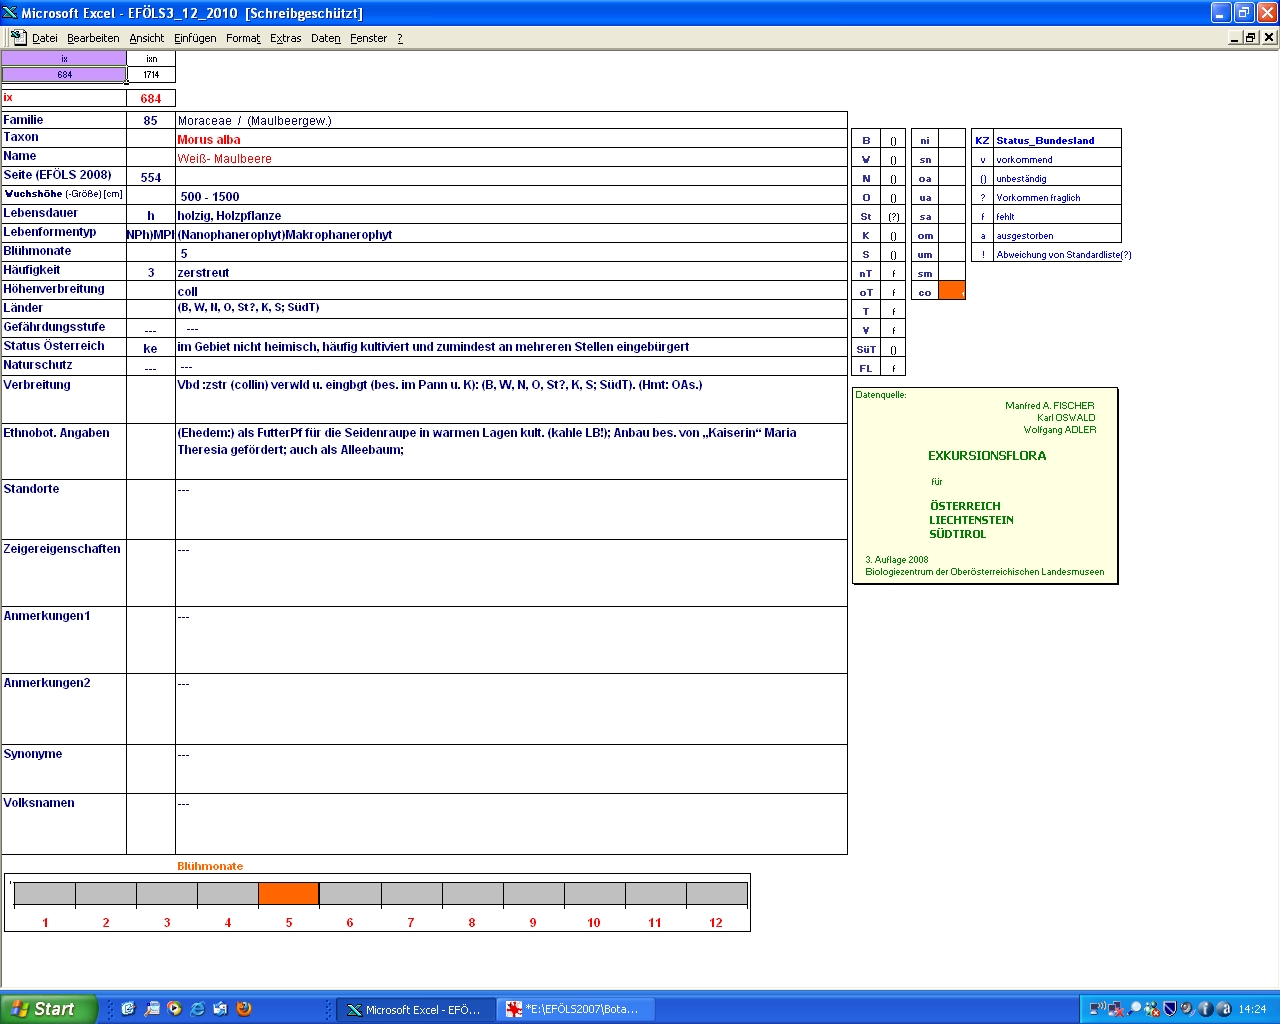Select the 'Familie' label cell

64,120
